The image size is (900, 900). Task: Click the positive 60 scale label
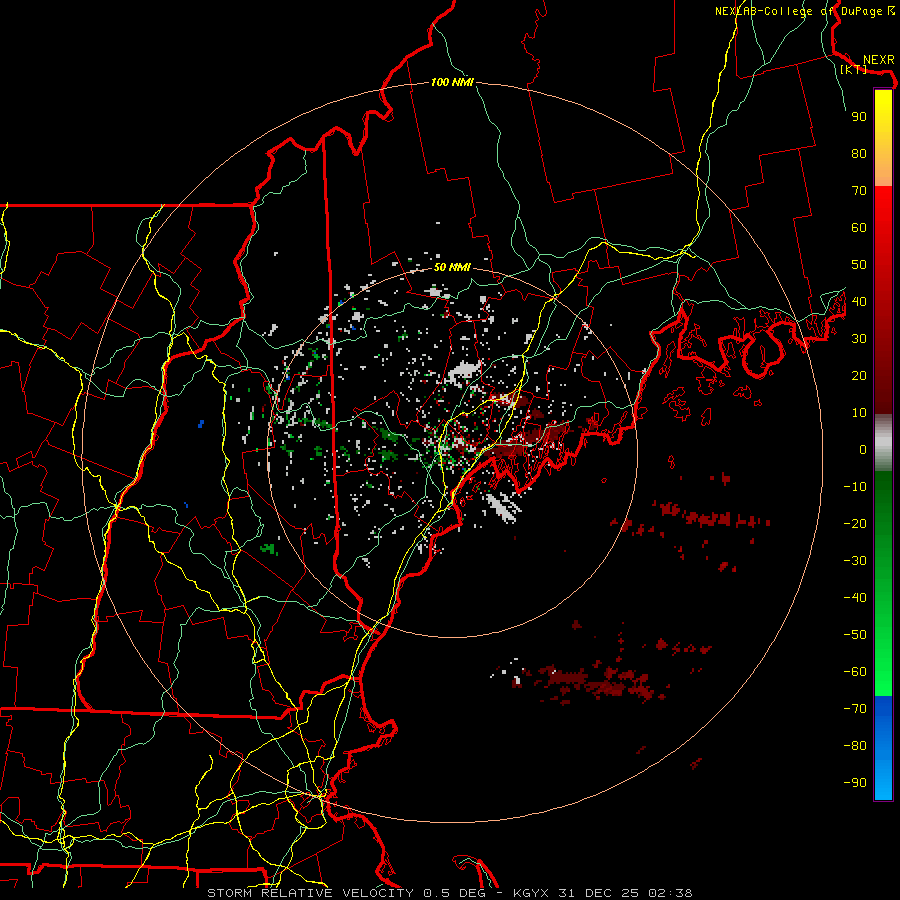859,227
